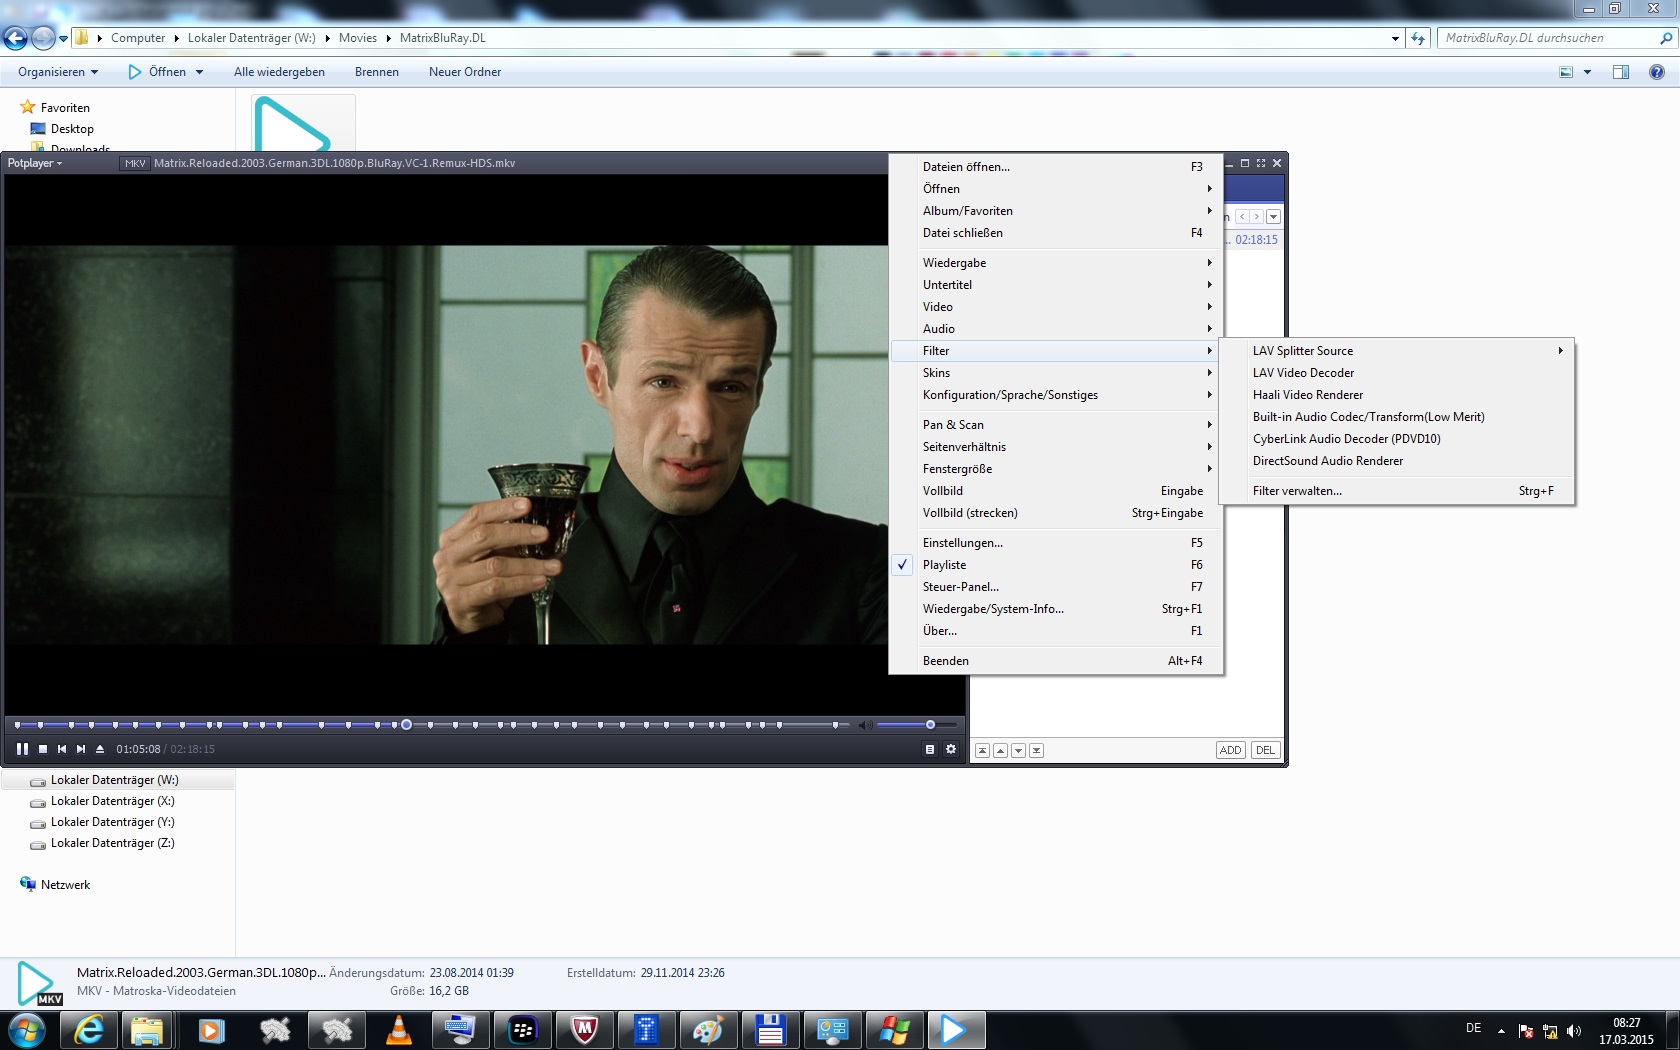Select Dateien öffnen... from the menu

tap(1056, 167)
